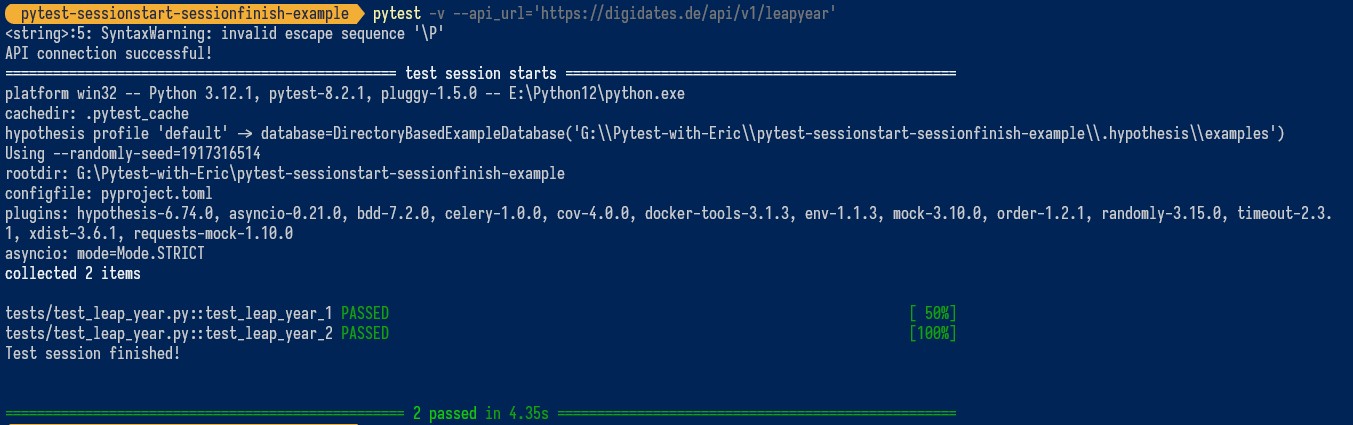
Task: Click the 'collected 2 items' text
Action: coord(73,272)
